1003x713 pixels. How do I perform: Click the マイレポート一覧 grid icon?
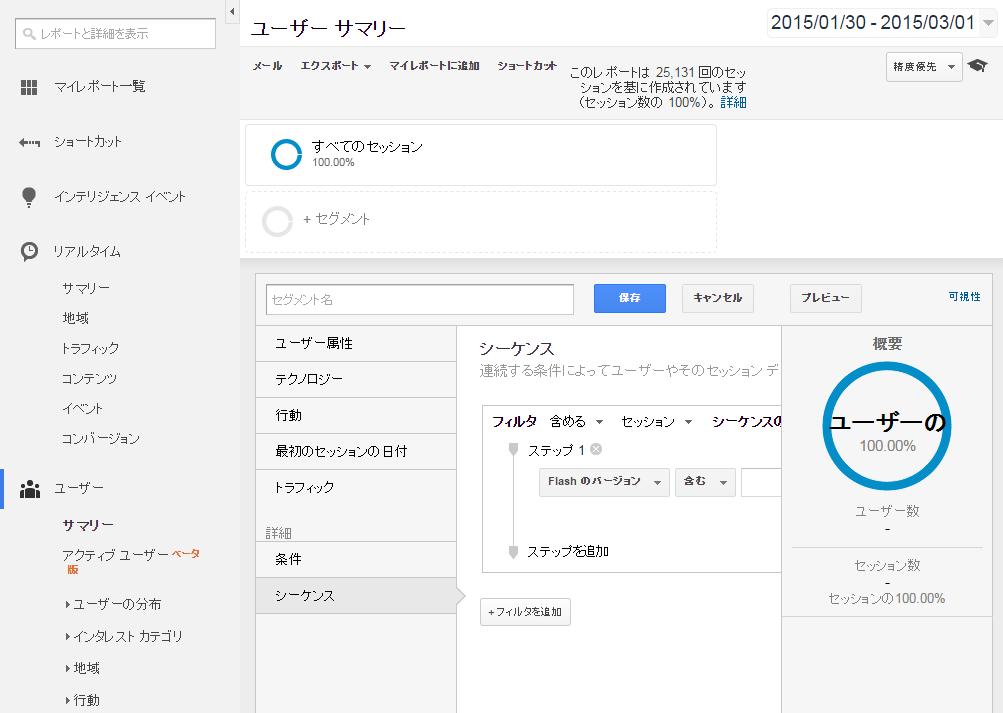pos(29,87)
